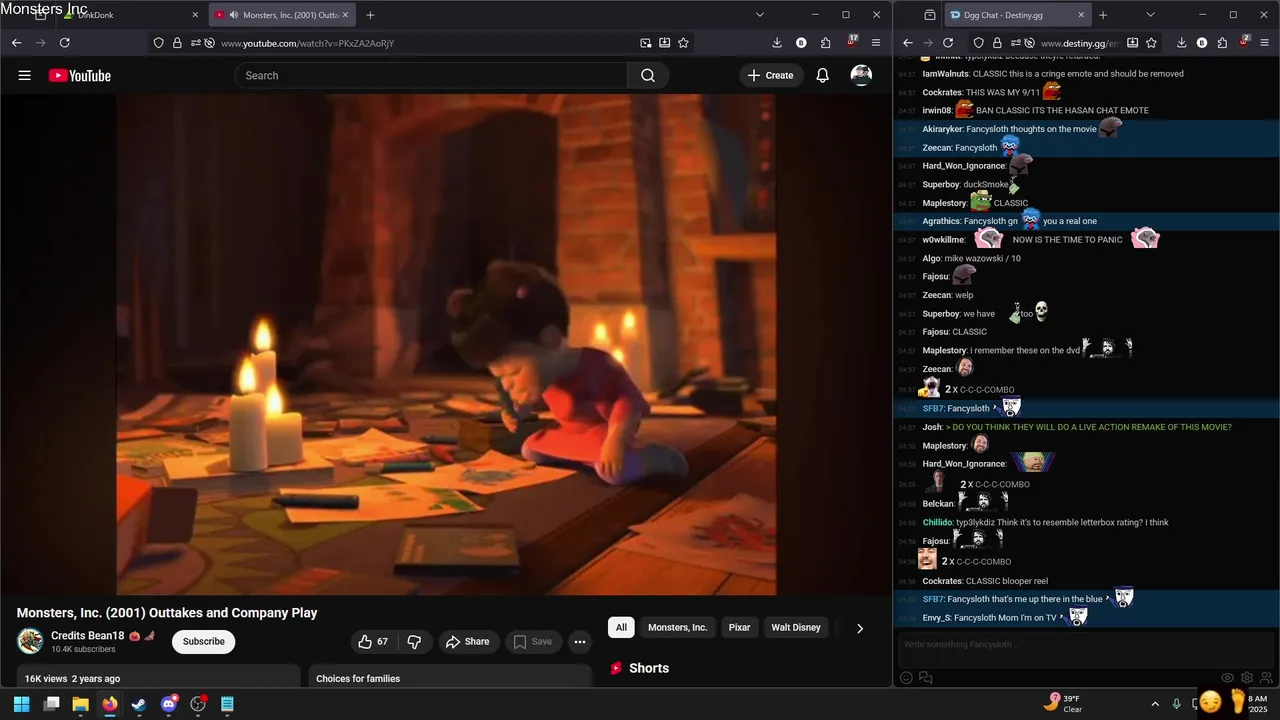The height and width of the screenshot is (720, 1280).
Task: Switch to the DinkDonk browser tab
Action: (x=118, y=15)
